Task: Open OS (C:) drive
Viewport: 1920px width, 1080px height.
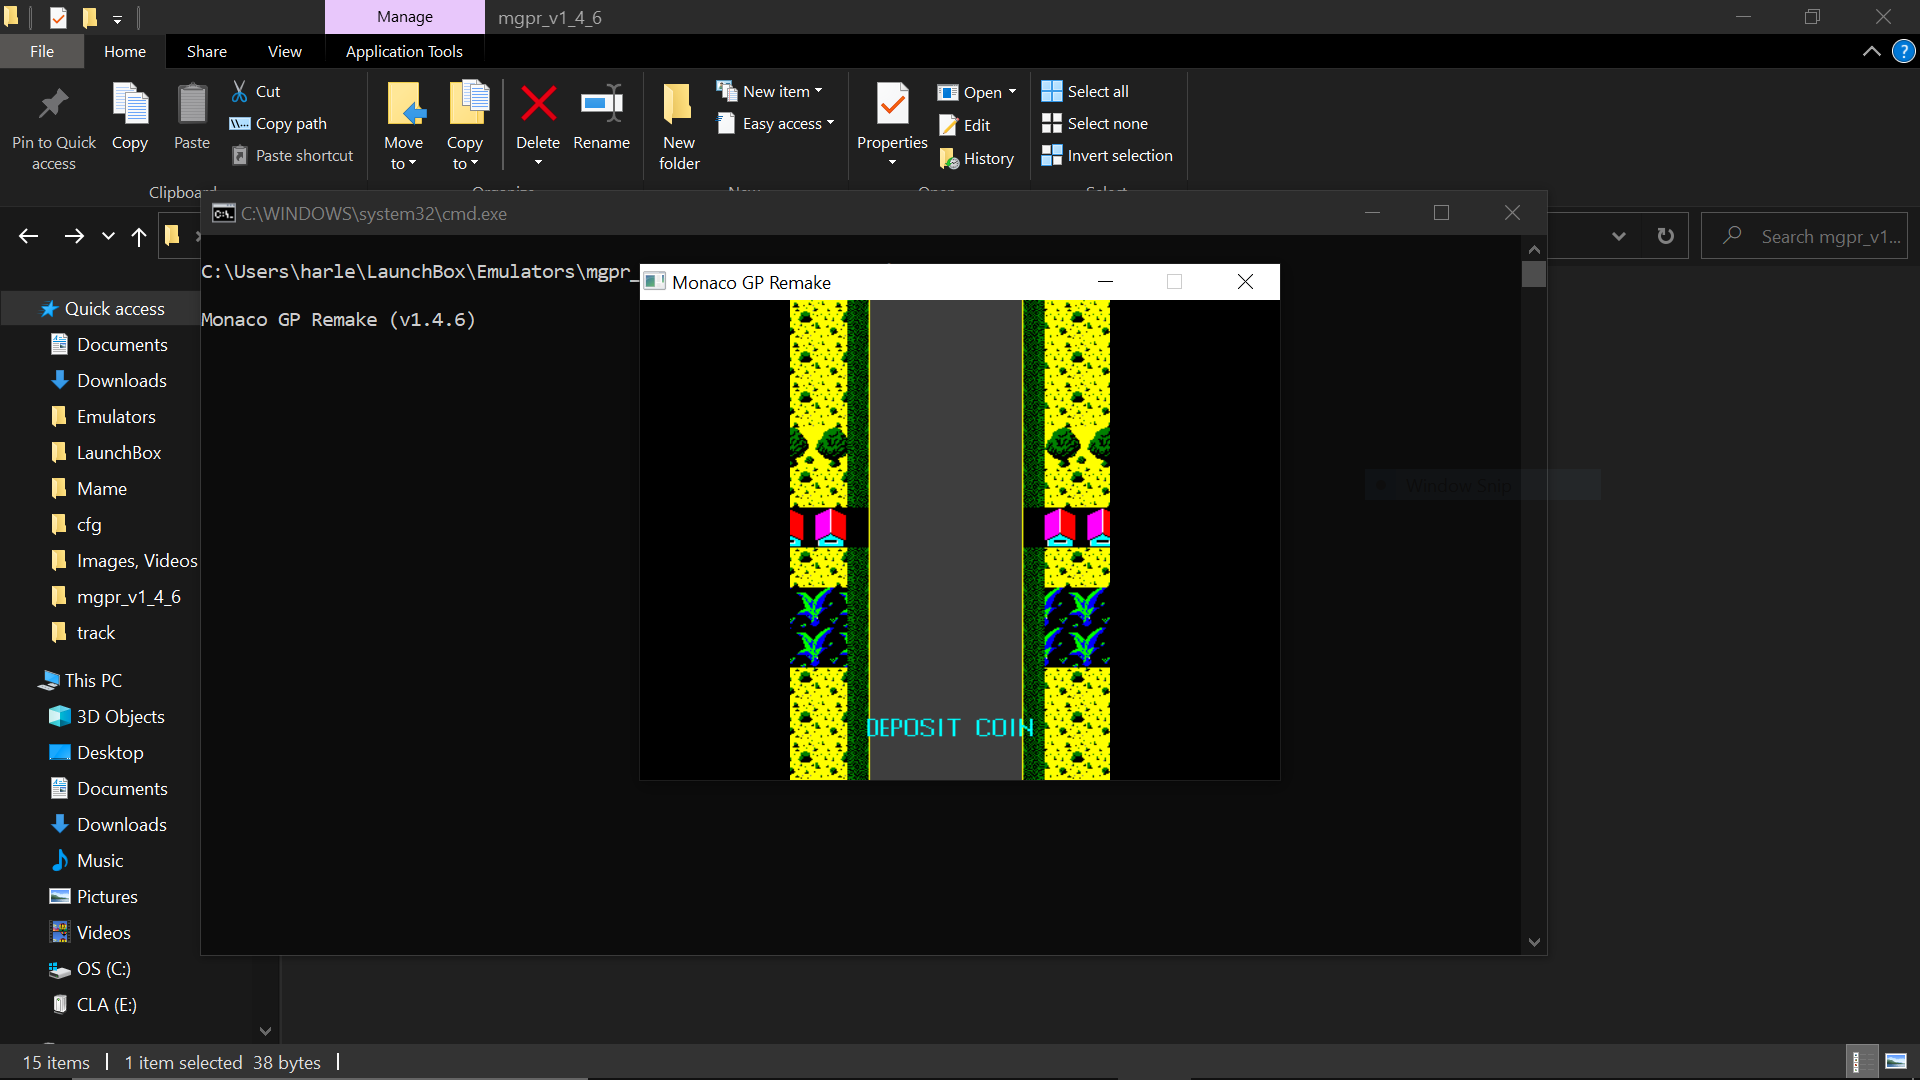Action: tap(103, 968)
